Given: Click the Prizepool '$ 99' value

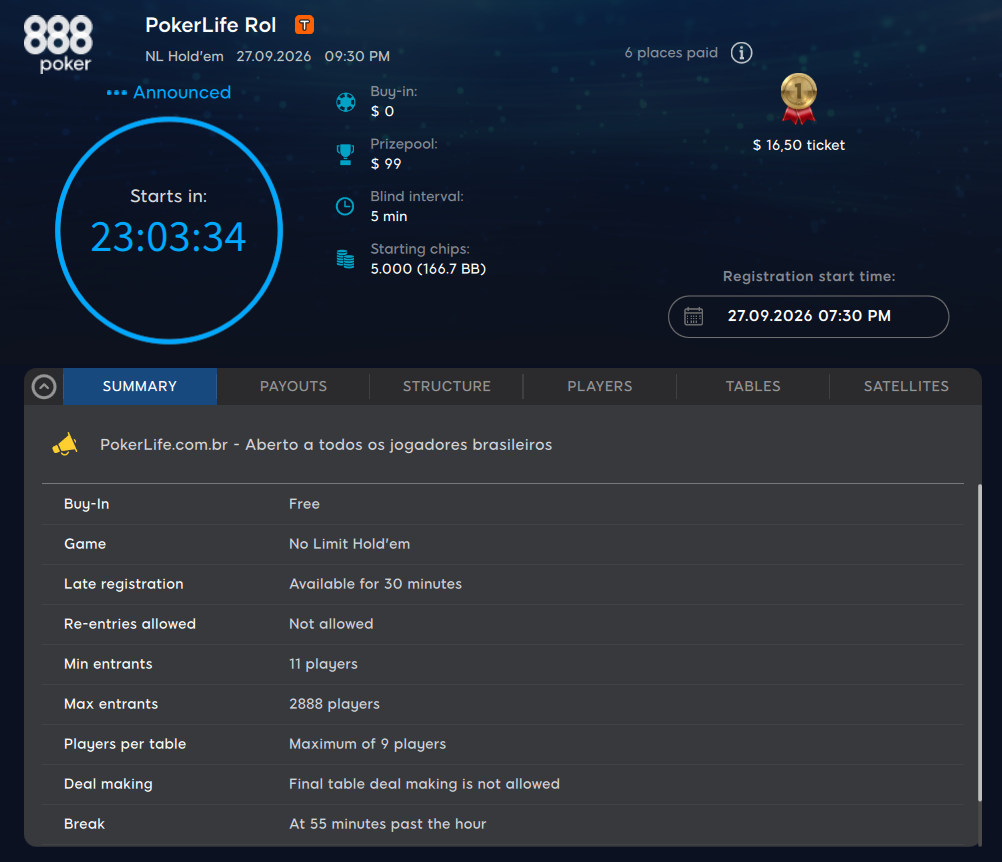Looking at the screenshot, I should pos(386,164).
